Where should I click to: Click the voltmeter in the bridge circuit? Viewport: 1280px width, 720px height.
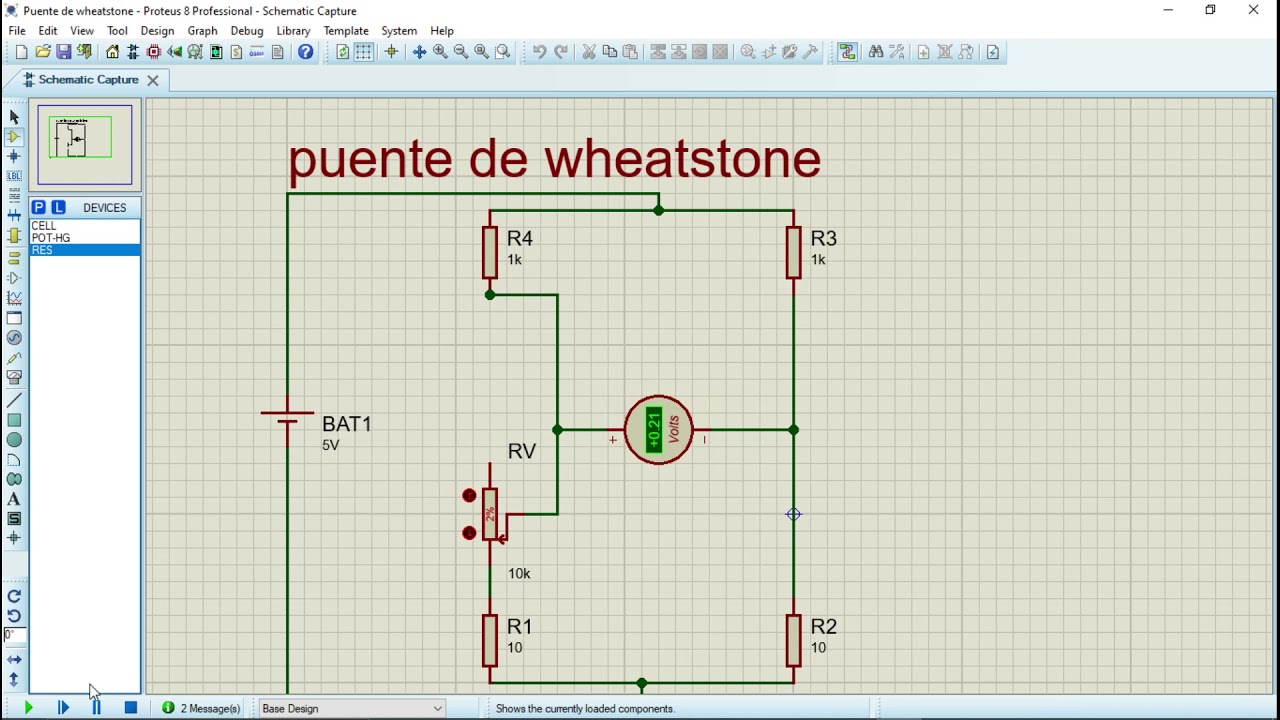[658, 430]
